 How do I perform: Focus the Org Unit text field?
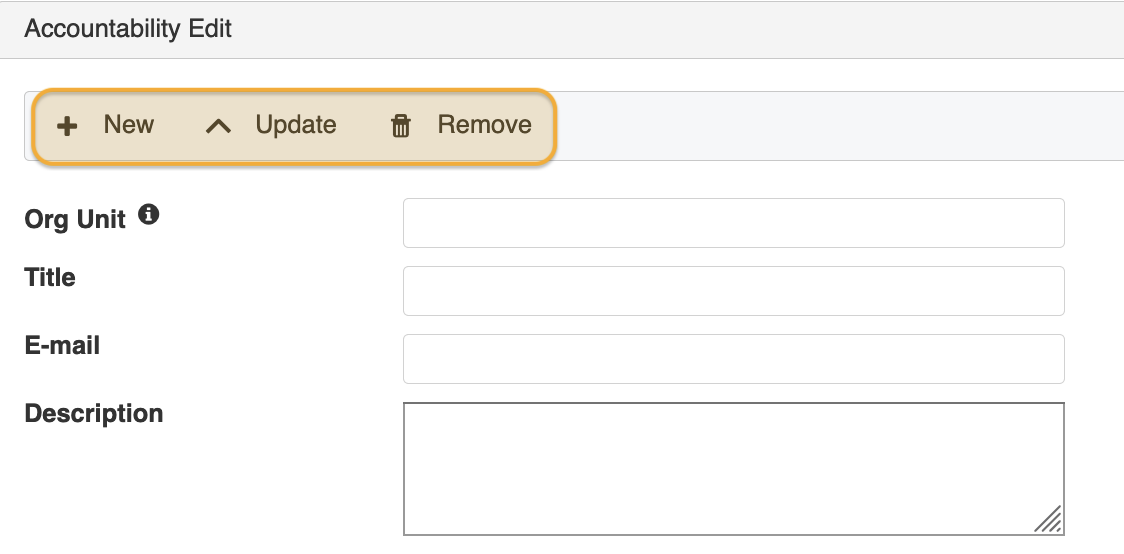733,223
